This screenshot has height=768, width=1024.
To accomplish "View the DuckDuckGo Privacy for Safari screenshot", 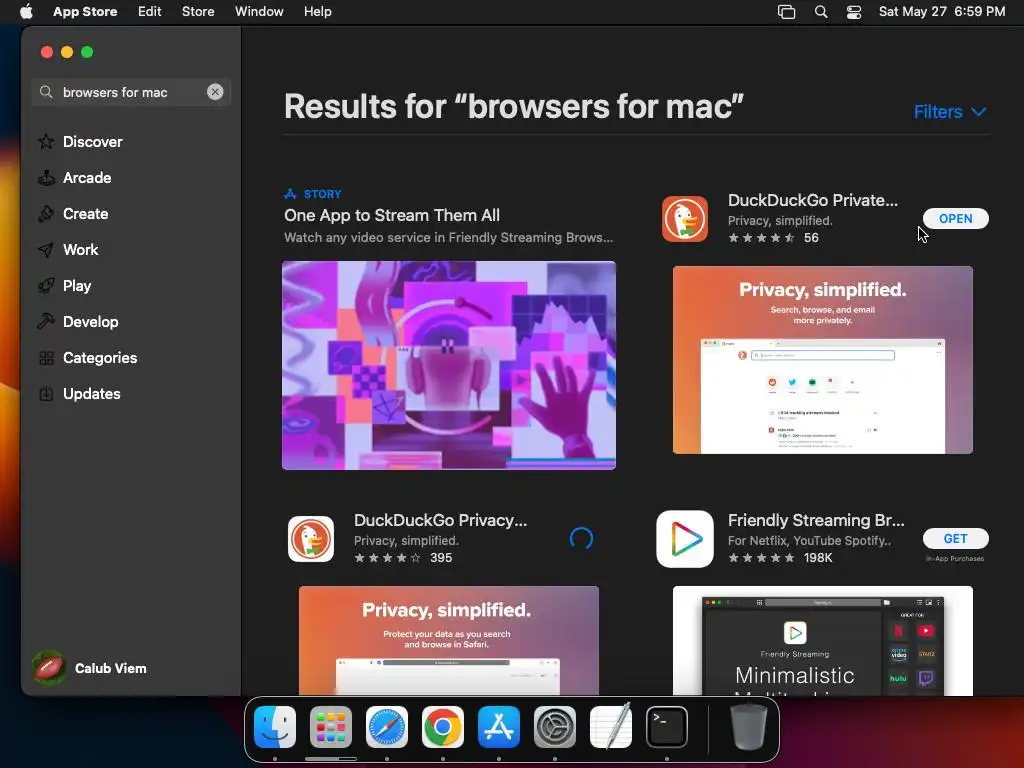I will (x=449, y=641).
